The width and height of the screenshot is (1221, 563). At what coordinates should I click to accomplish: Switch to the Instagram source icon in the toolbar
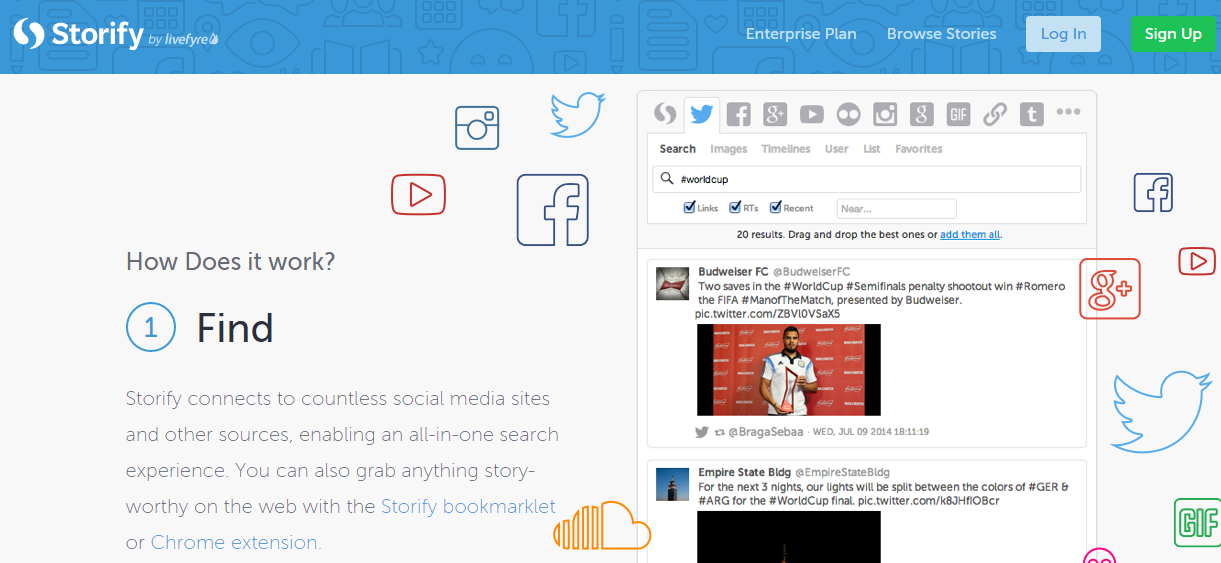(885, 114)
